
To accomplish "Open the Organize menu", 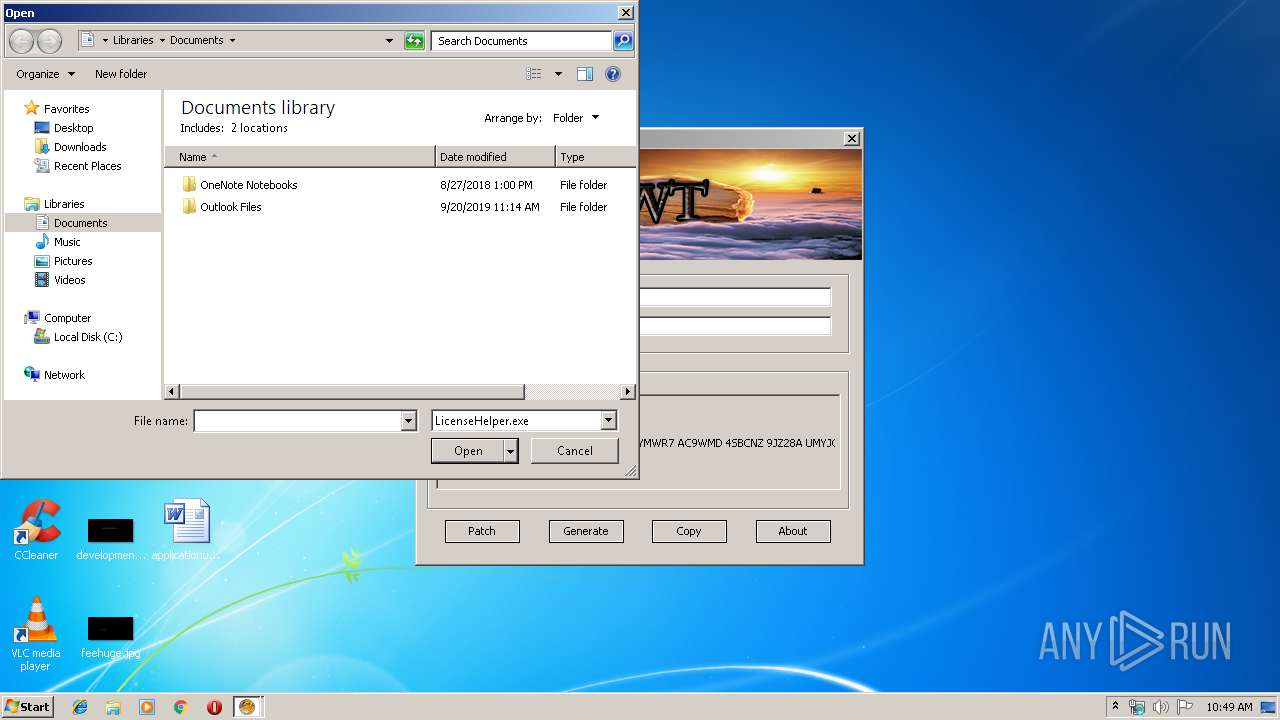I will pos(45,74).
